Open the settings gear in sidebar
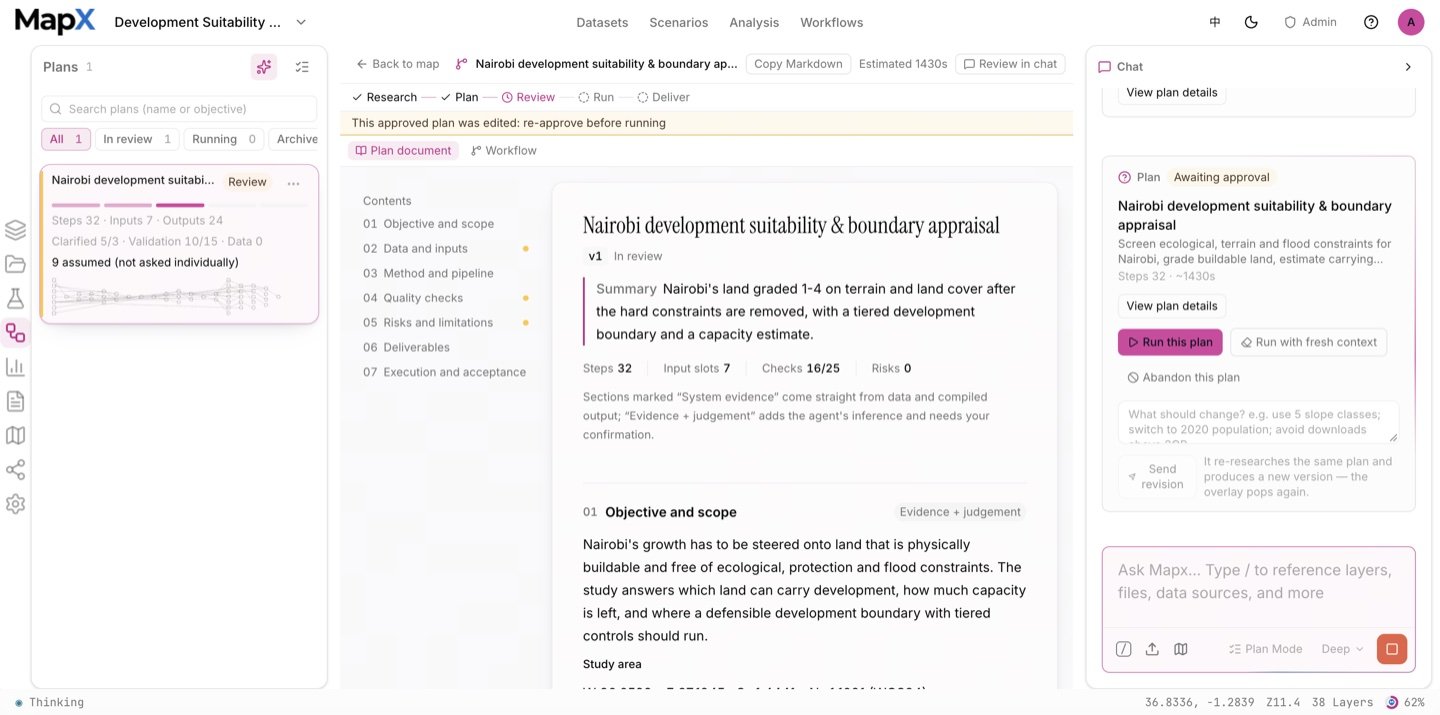The width and height of the screenshot is (1440, 715). point(15,504)
